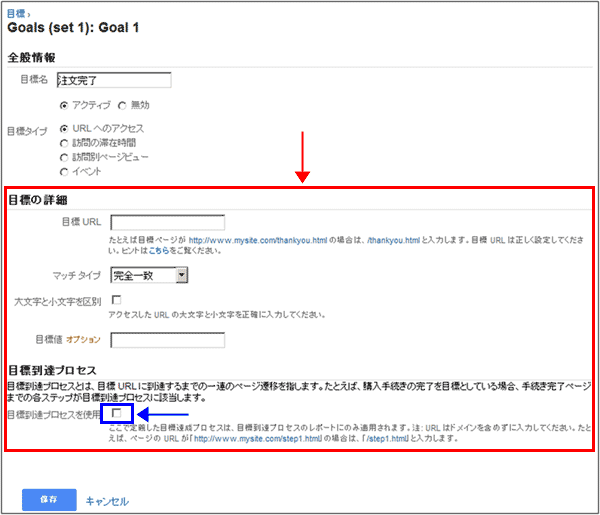Click the 全般情報 heading text
This screenshot has height=515, width=600.
click(31, 58)
